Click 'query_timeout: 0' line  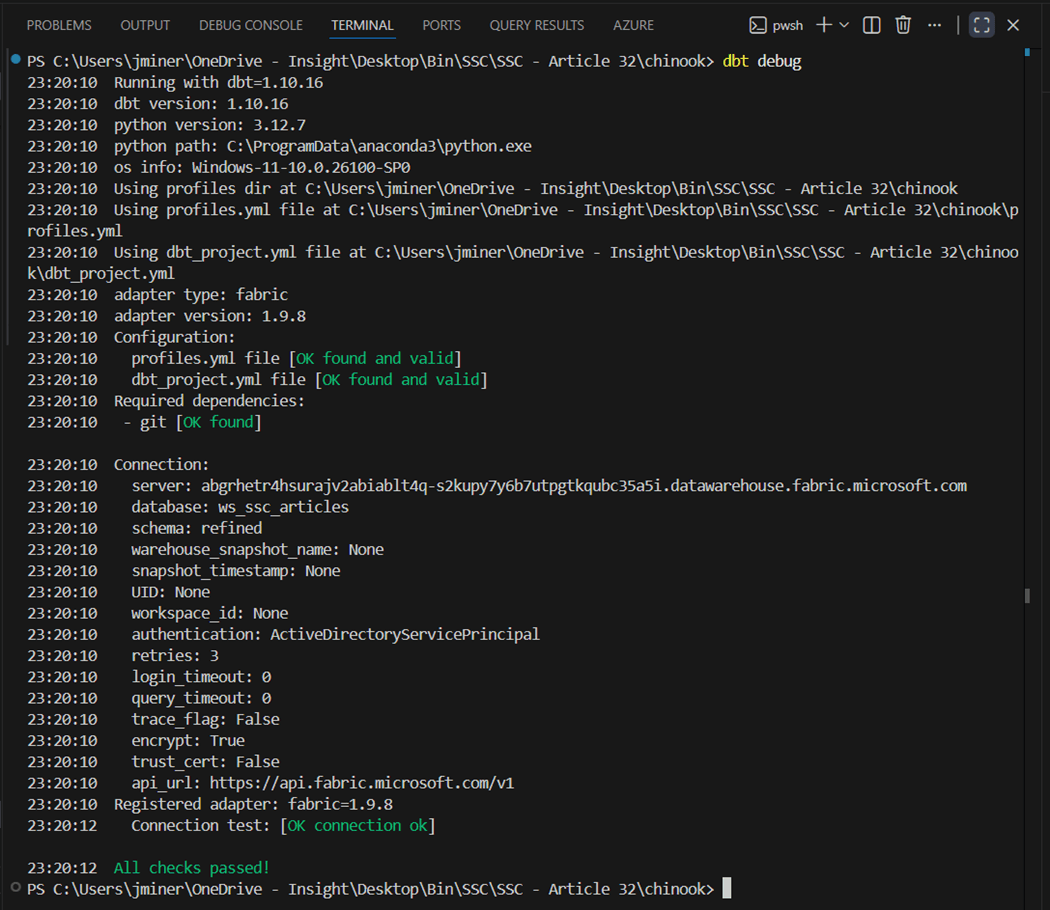coord(201,698)
